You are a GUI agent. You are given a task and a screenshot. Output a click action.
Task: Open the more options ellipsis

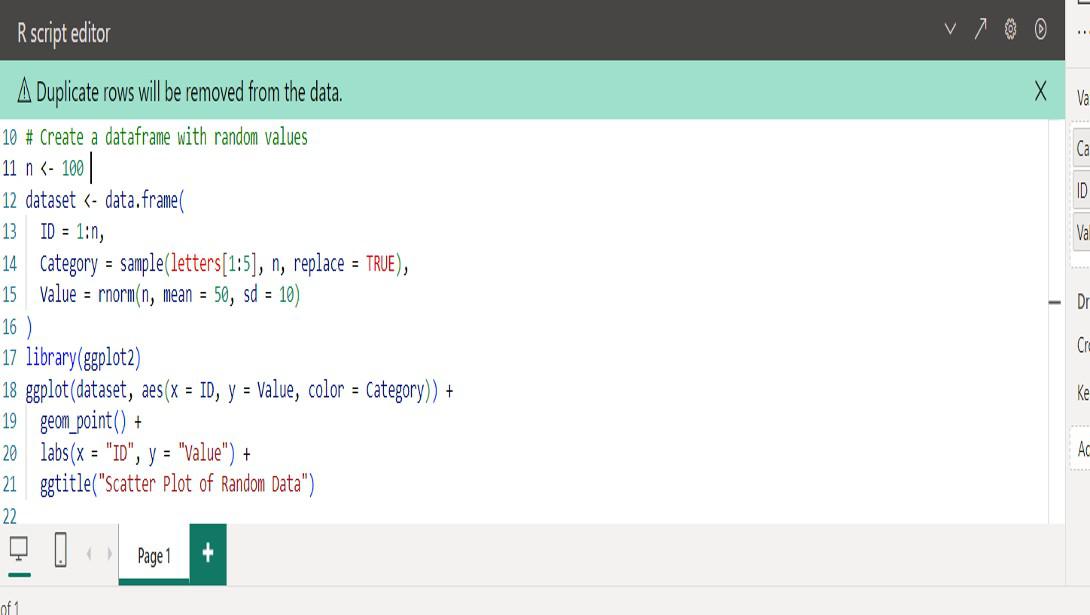coord(1083,31)
